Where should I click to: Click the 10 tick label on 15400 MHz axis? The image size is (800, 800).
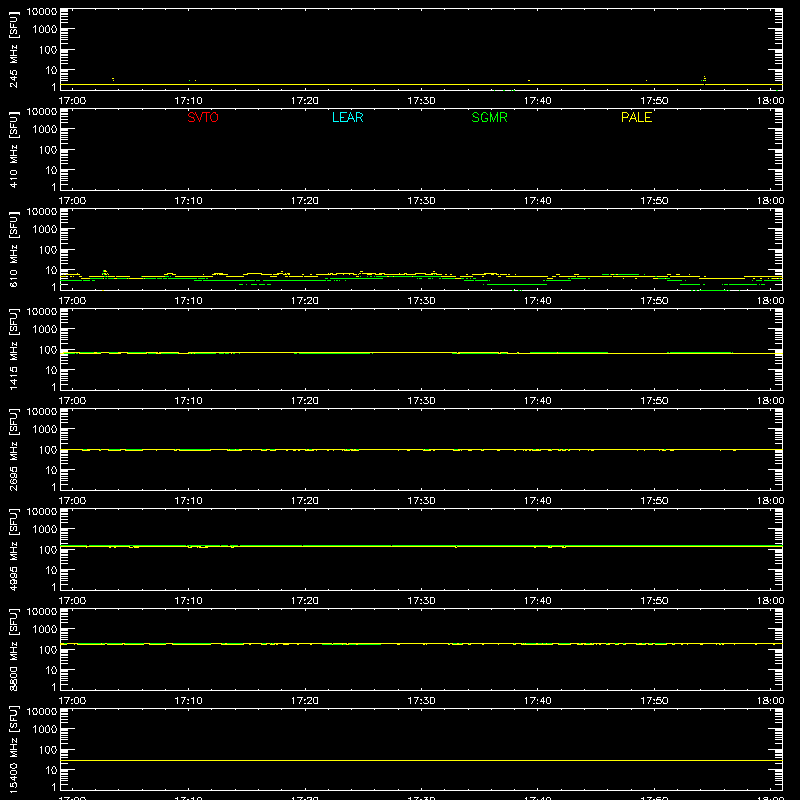51,770
